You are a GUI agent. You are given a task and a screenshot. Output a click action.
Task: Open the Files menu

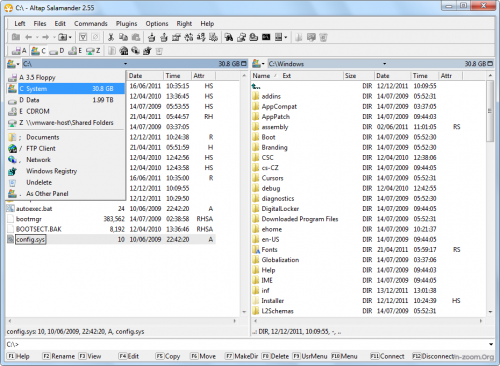pos(40,24)
